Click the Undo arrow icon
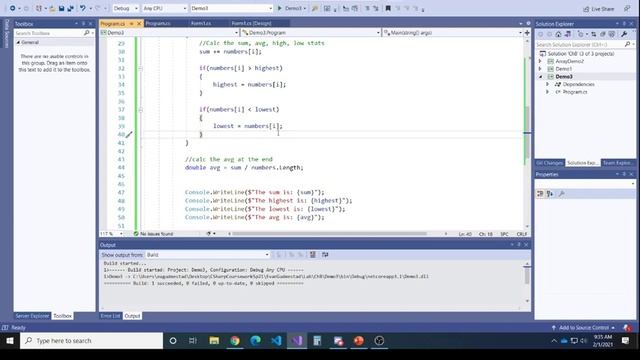Screen dimensions: 640x360 coord(83,8)
